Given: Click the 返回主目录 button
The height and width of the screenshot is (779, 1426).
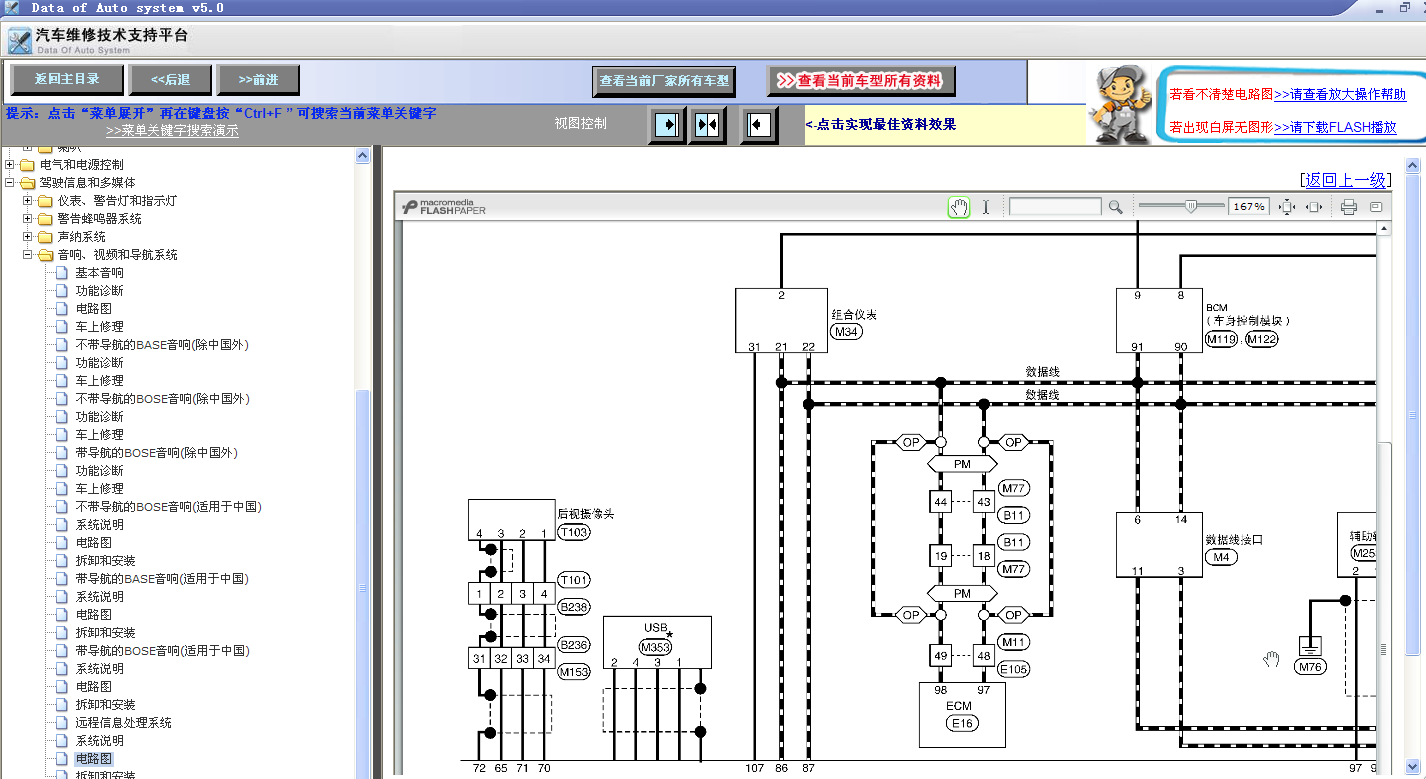Looking at the screenshot, I should coord(68,79).
